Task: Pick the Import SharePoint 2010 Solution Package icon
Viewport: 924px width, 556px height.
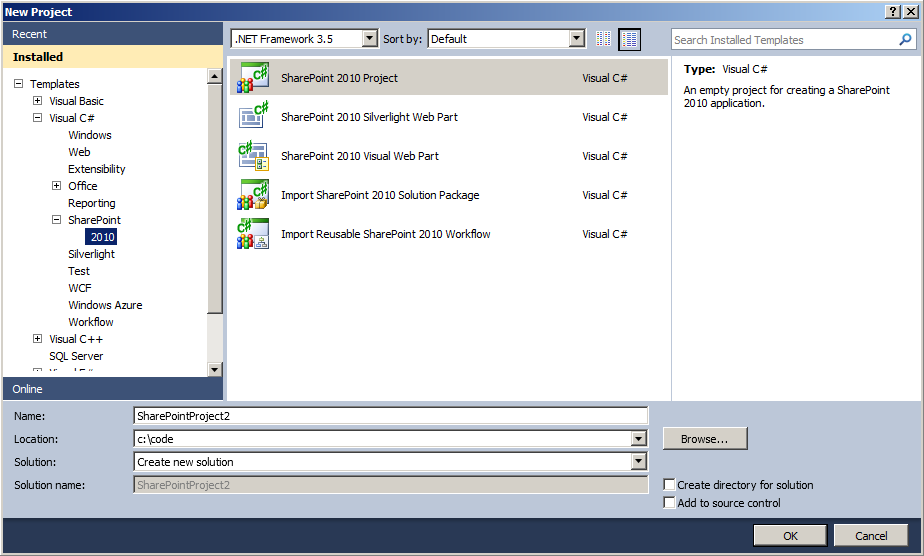Action: click(x=253, y=195)
